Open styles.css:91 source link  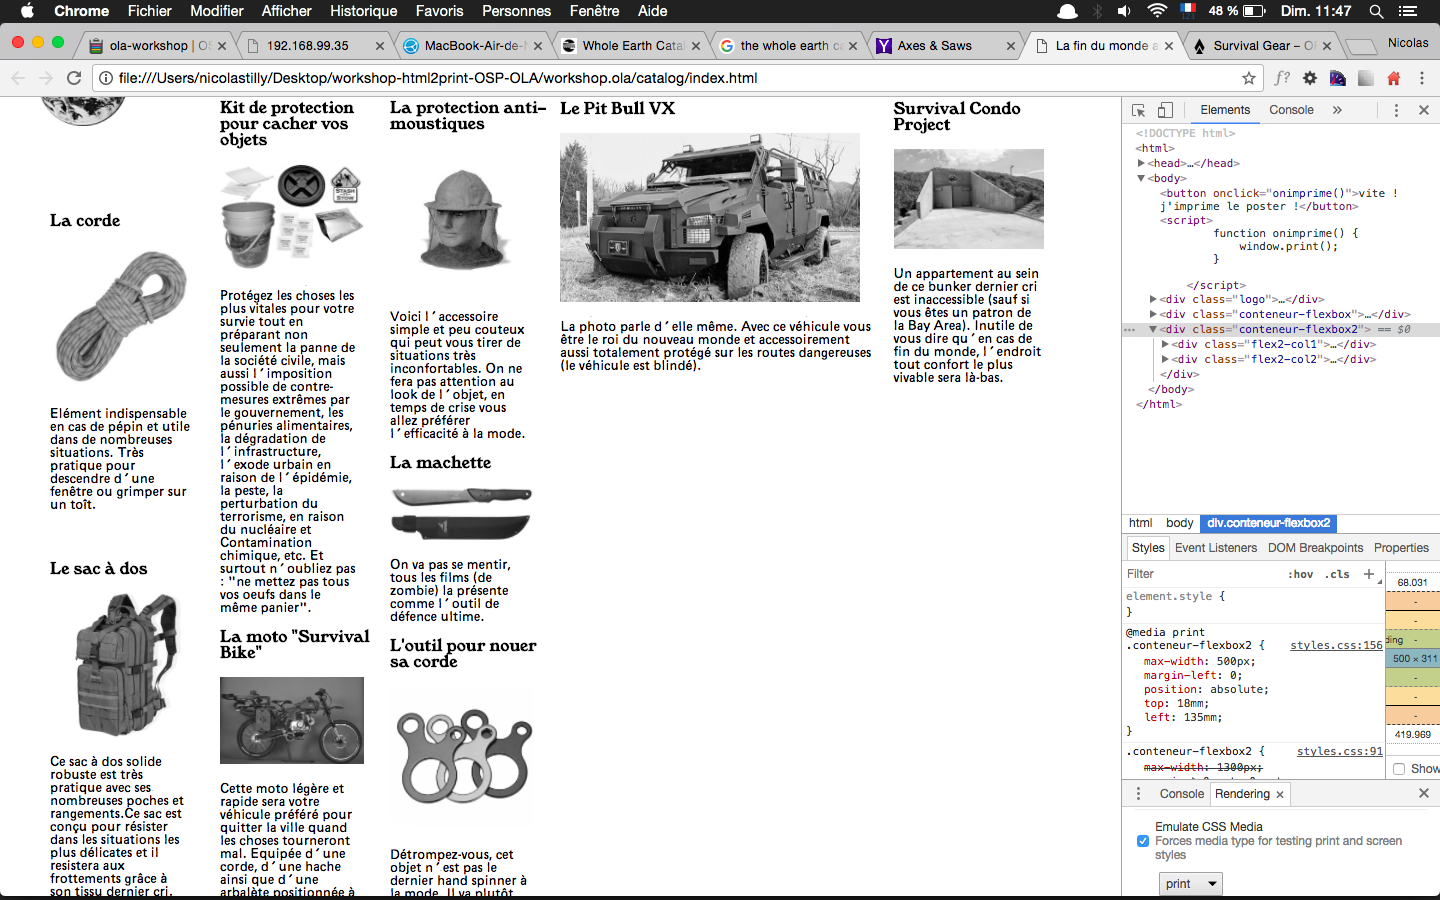click(x=1340, y=751)
